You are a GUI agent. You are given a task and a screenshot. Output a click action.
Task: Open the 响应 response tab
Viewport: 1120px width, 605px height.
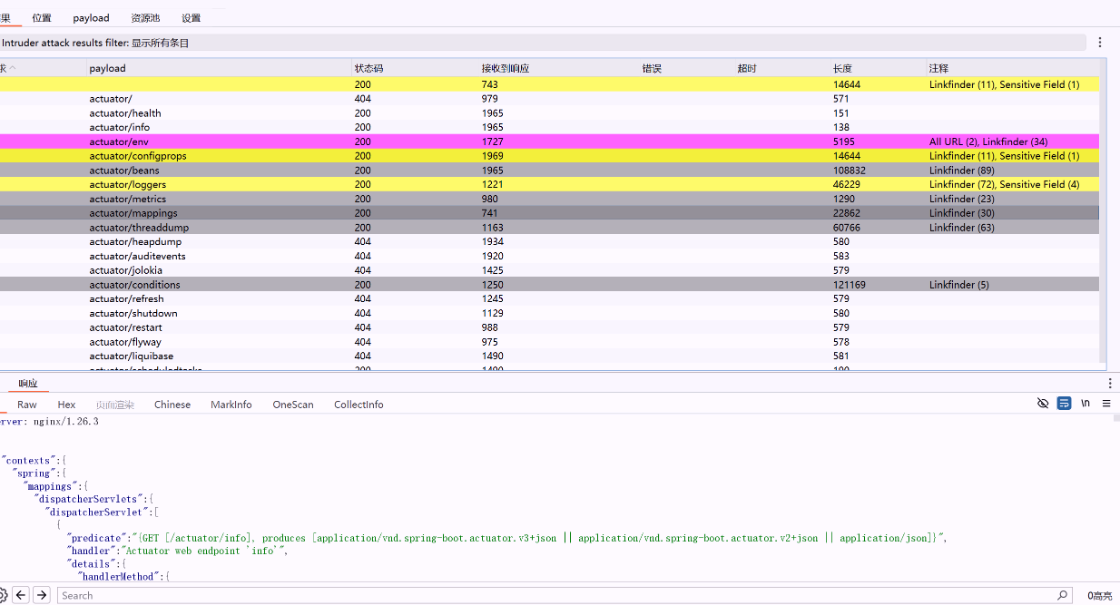pyautogui.click(x=27, y=384)
